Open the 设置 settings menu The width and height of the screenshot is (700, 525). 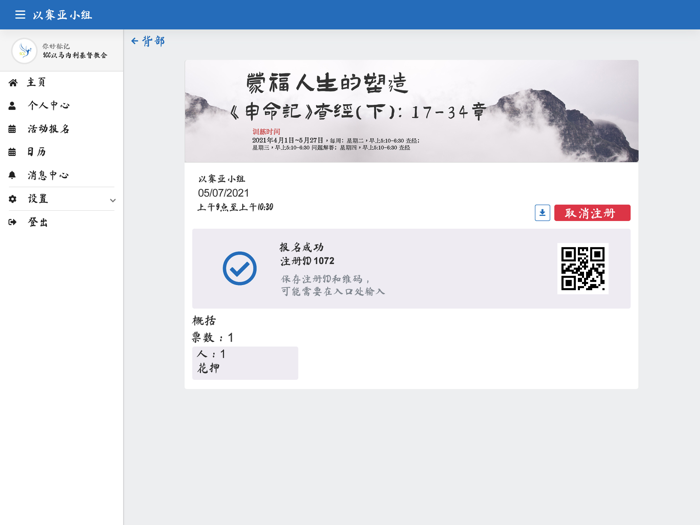pos(62,199)
